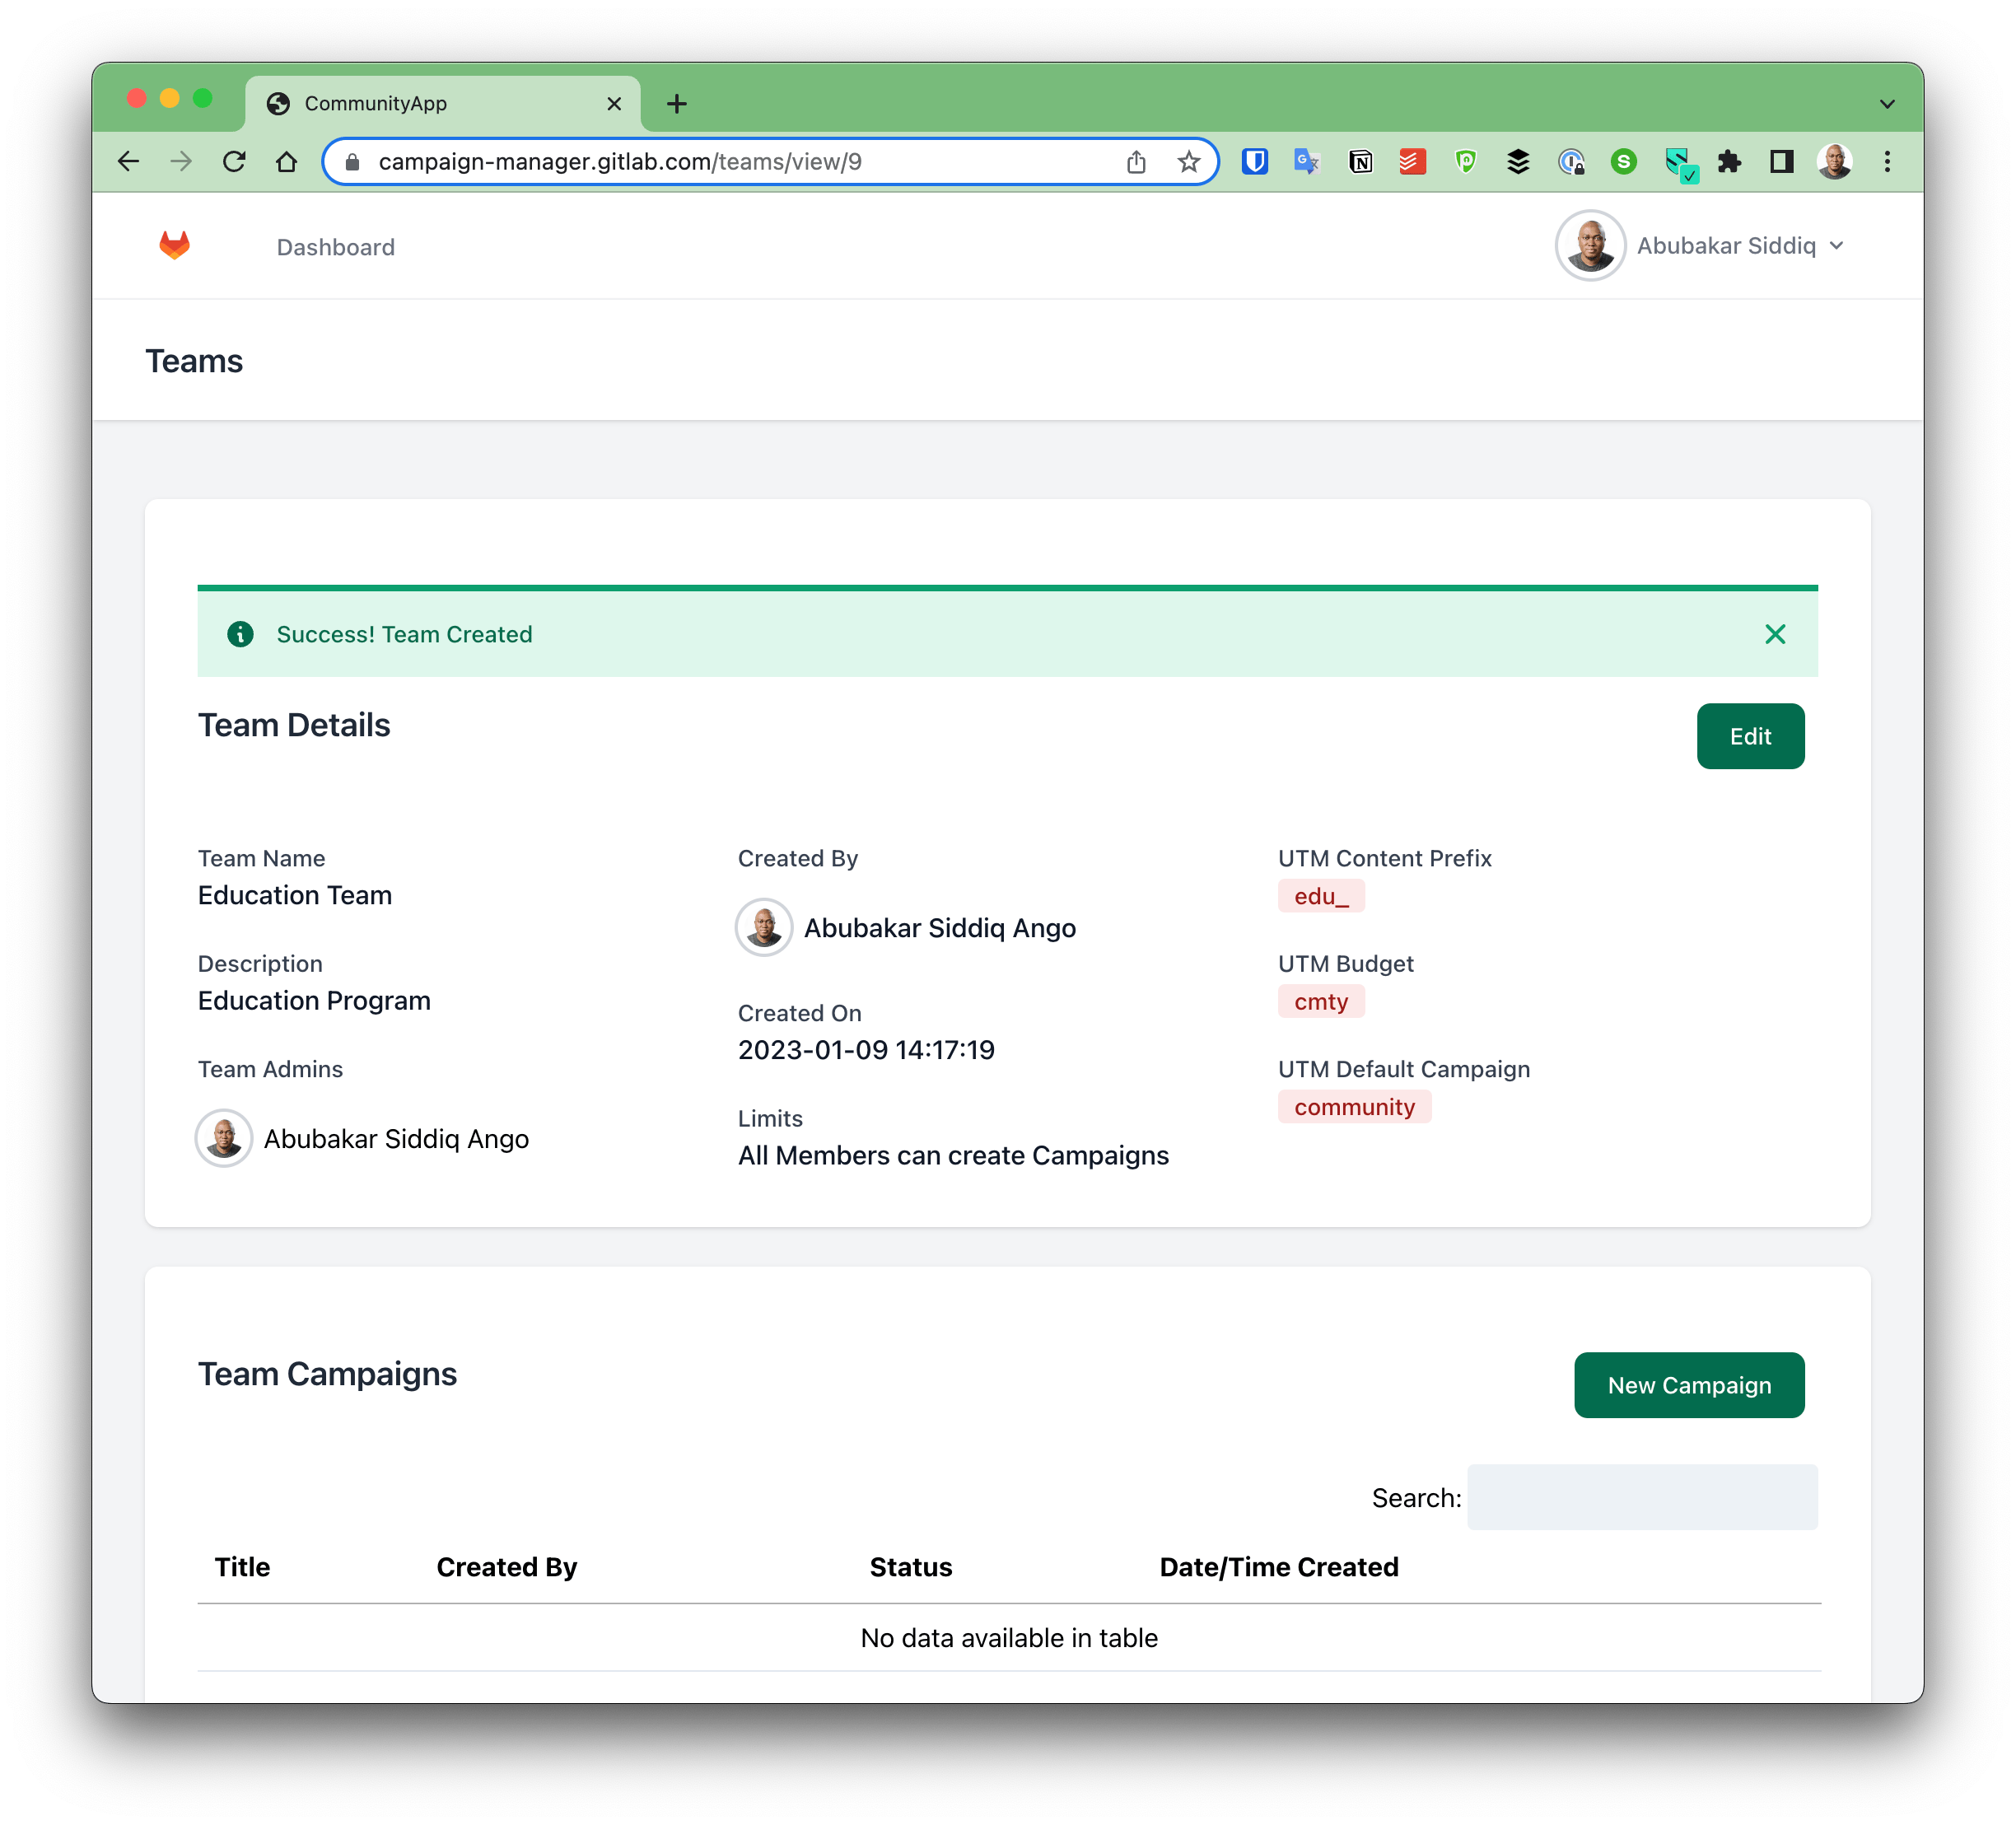
Task: Click the Edit button for Team Details
Action: (1751, 735)
